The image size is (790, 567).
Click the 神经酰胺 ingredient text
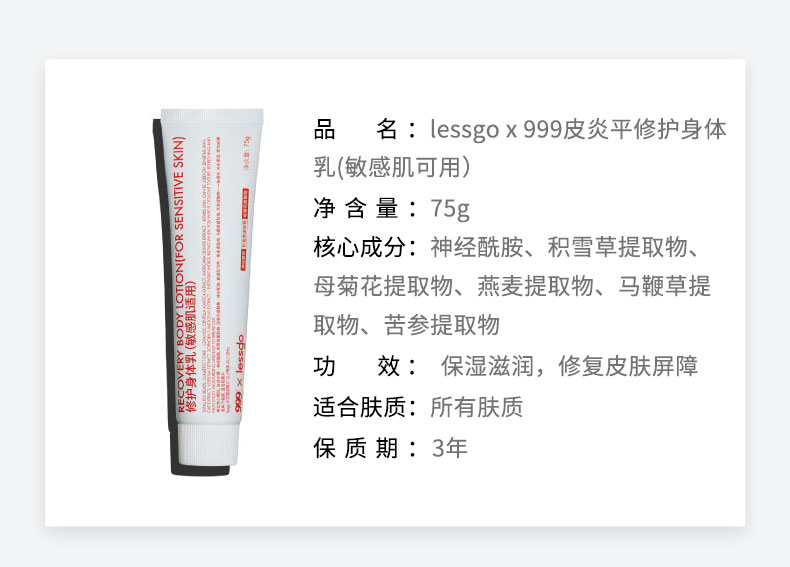pos(477,247)
